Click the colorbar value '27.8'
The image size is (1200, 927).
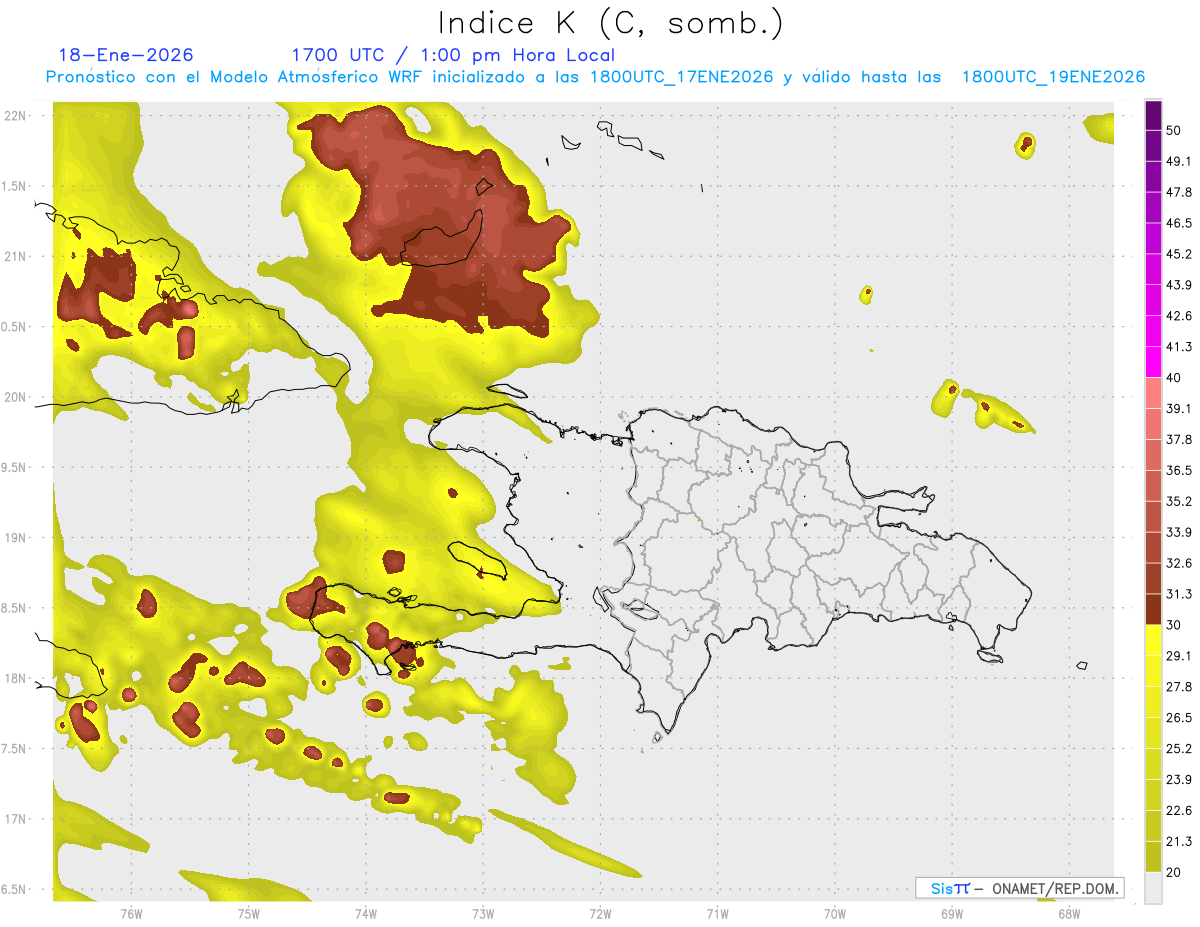1179,687
